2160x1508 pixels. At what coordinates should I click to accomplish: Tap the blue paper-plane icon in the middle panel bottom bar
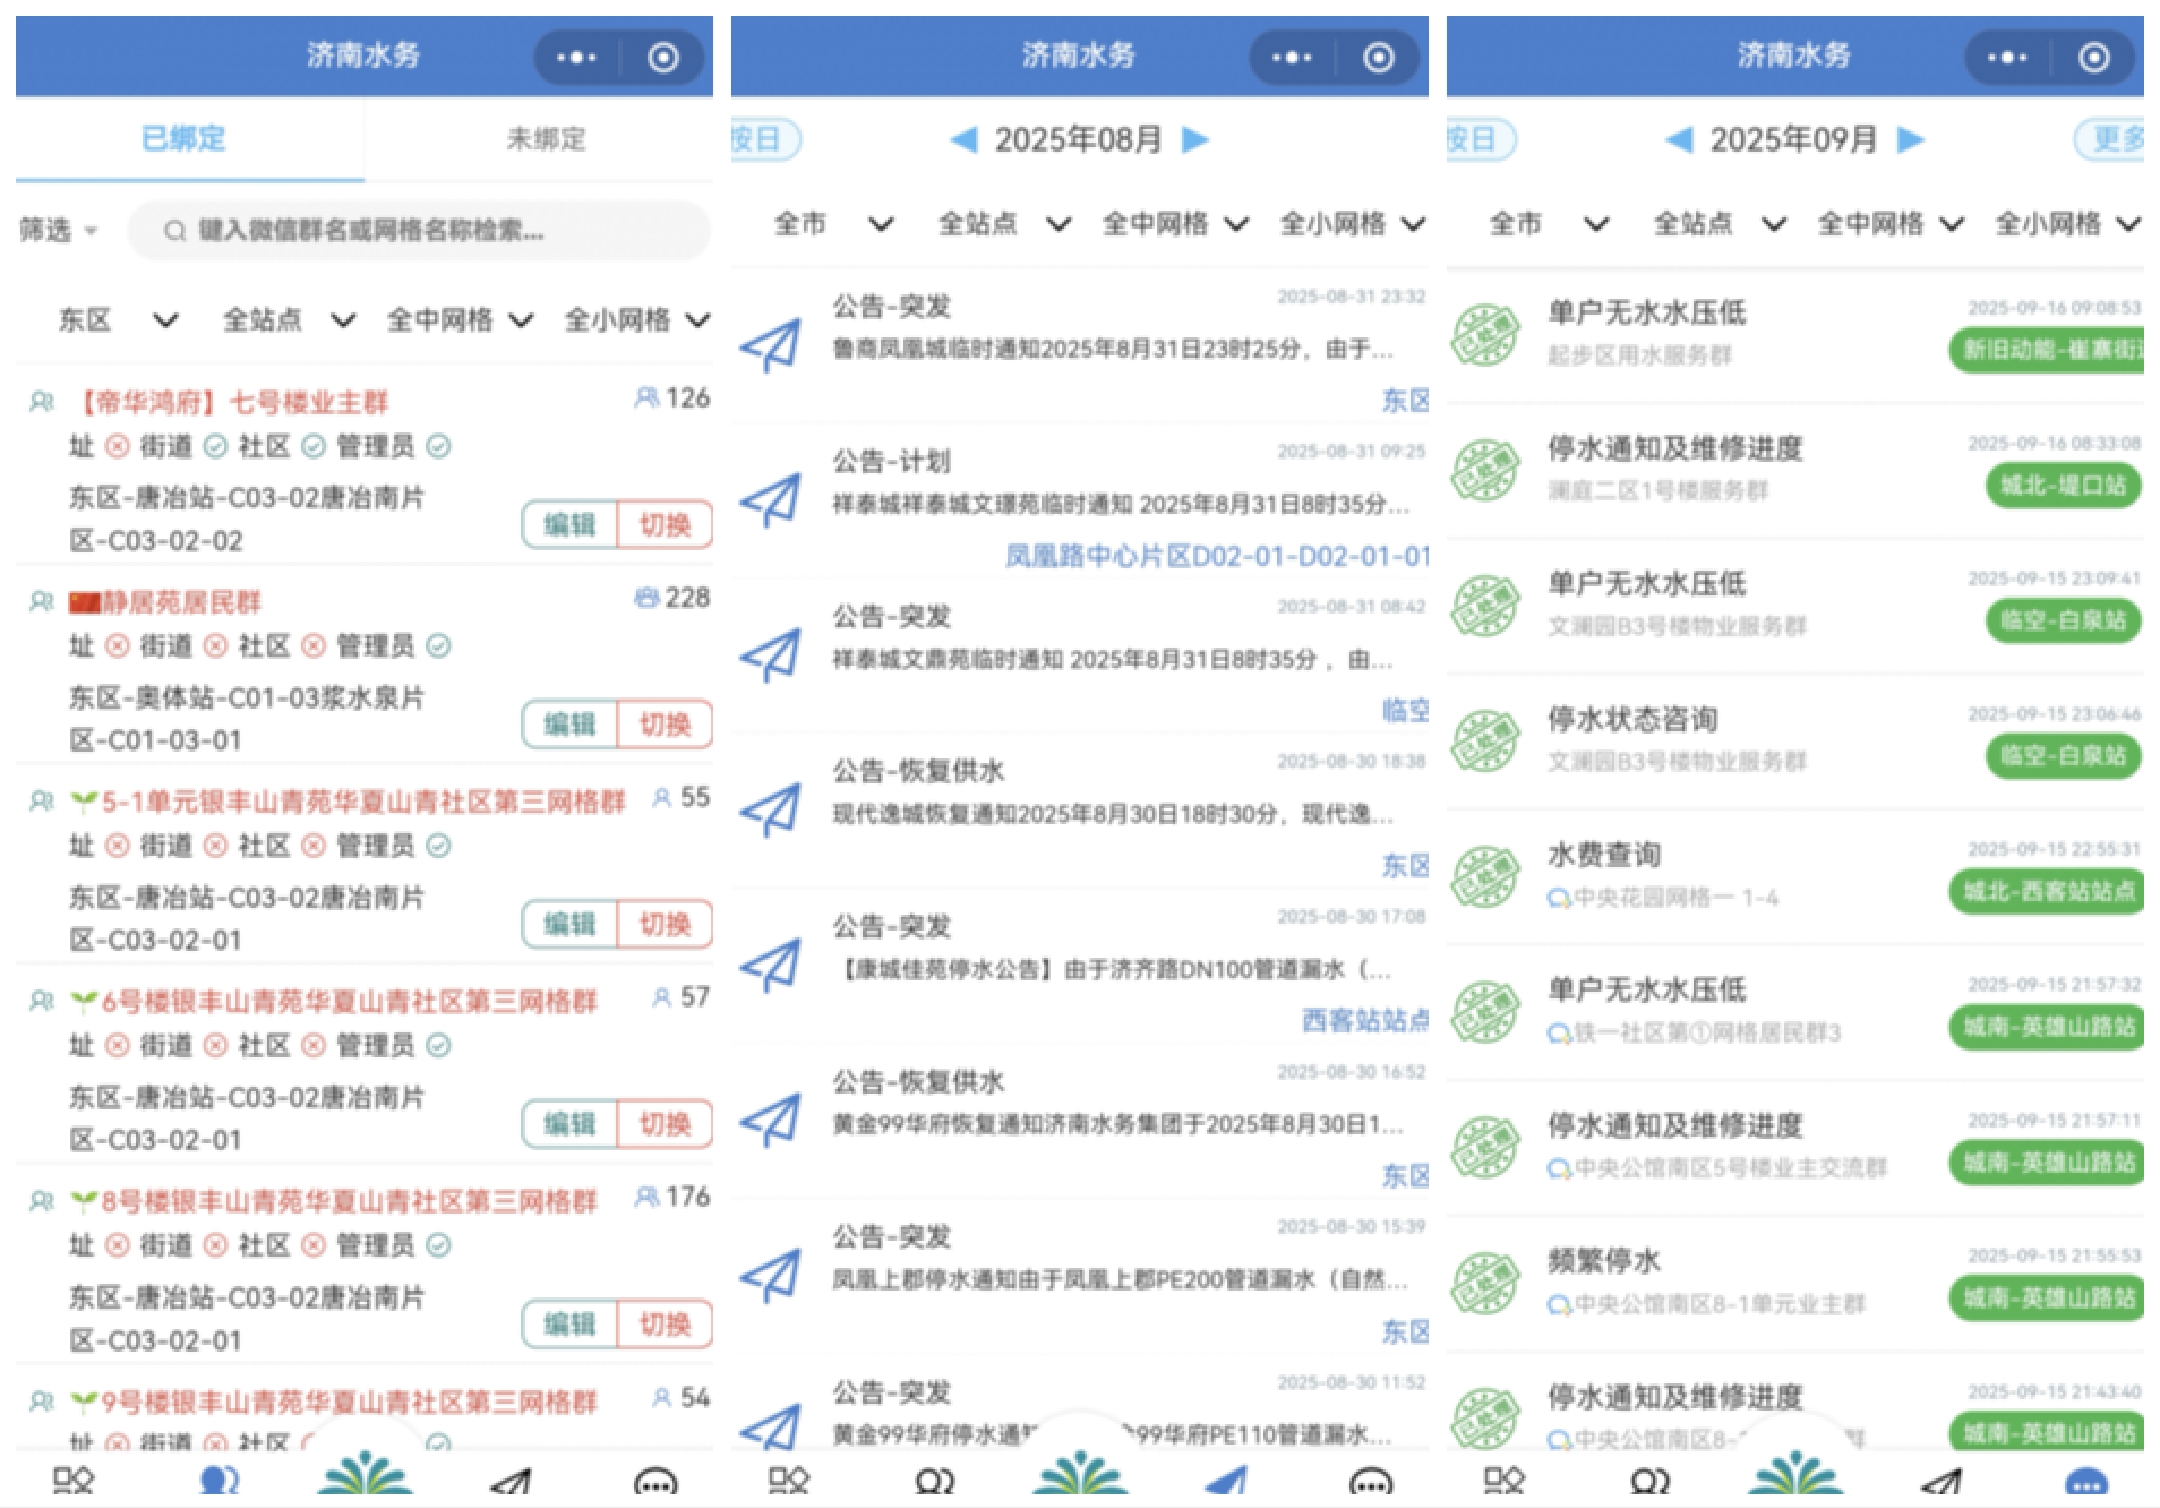1227,1481
